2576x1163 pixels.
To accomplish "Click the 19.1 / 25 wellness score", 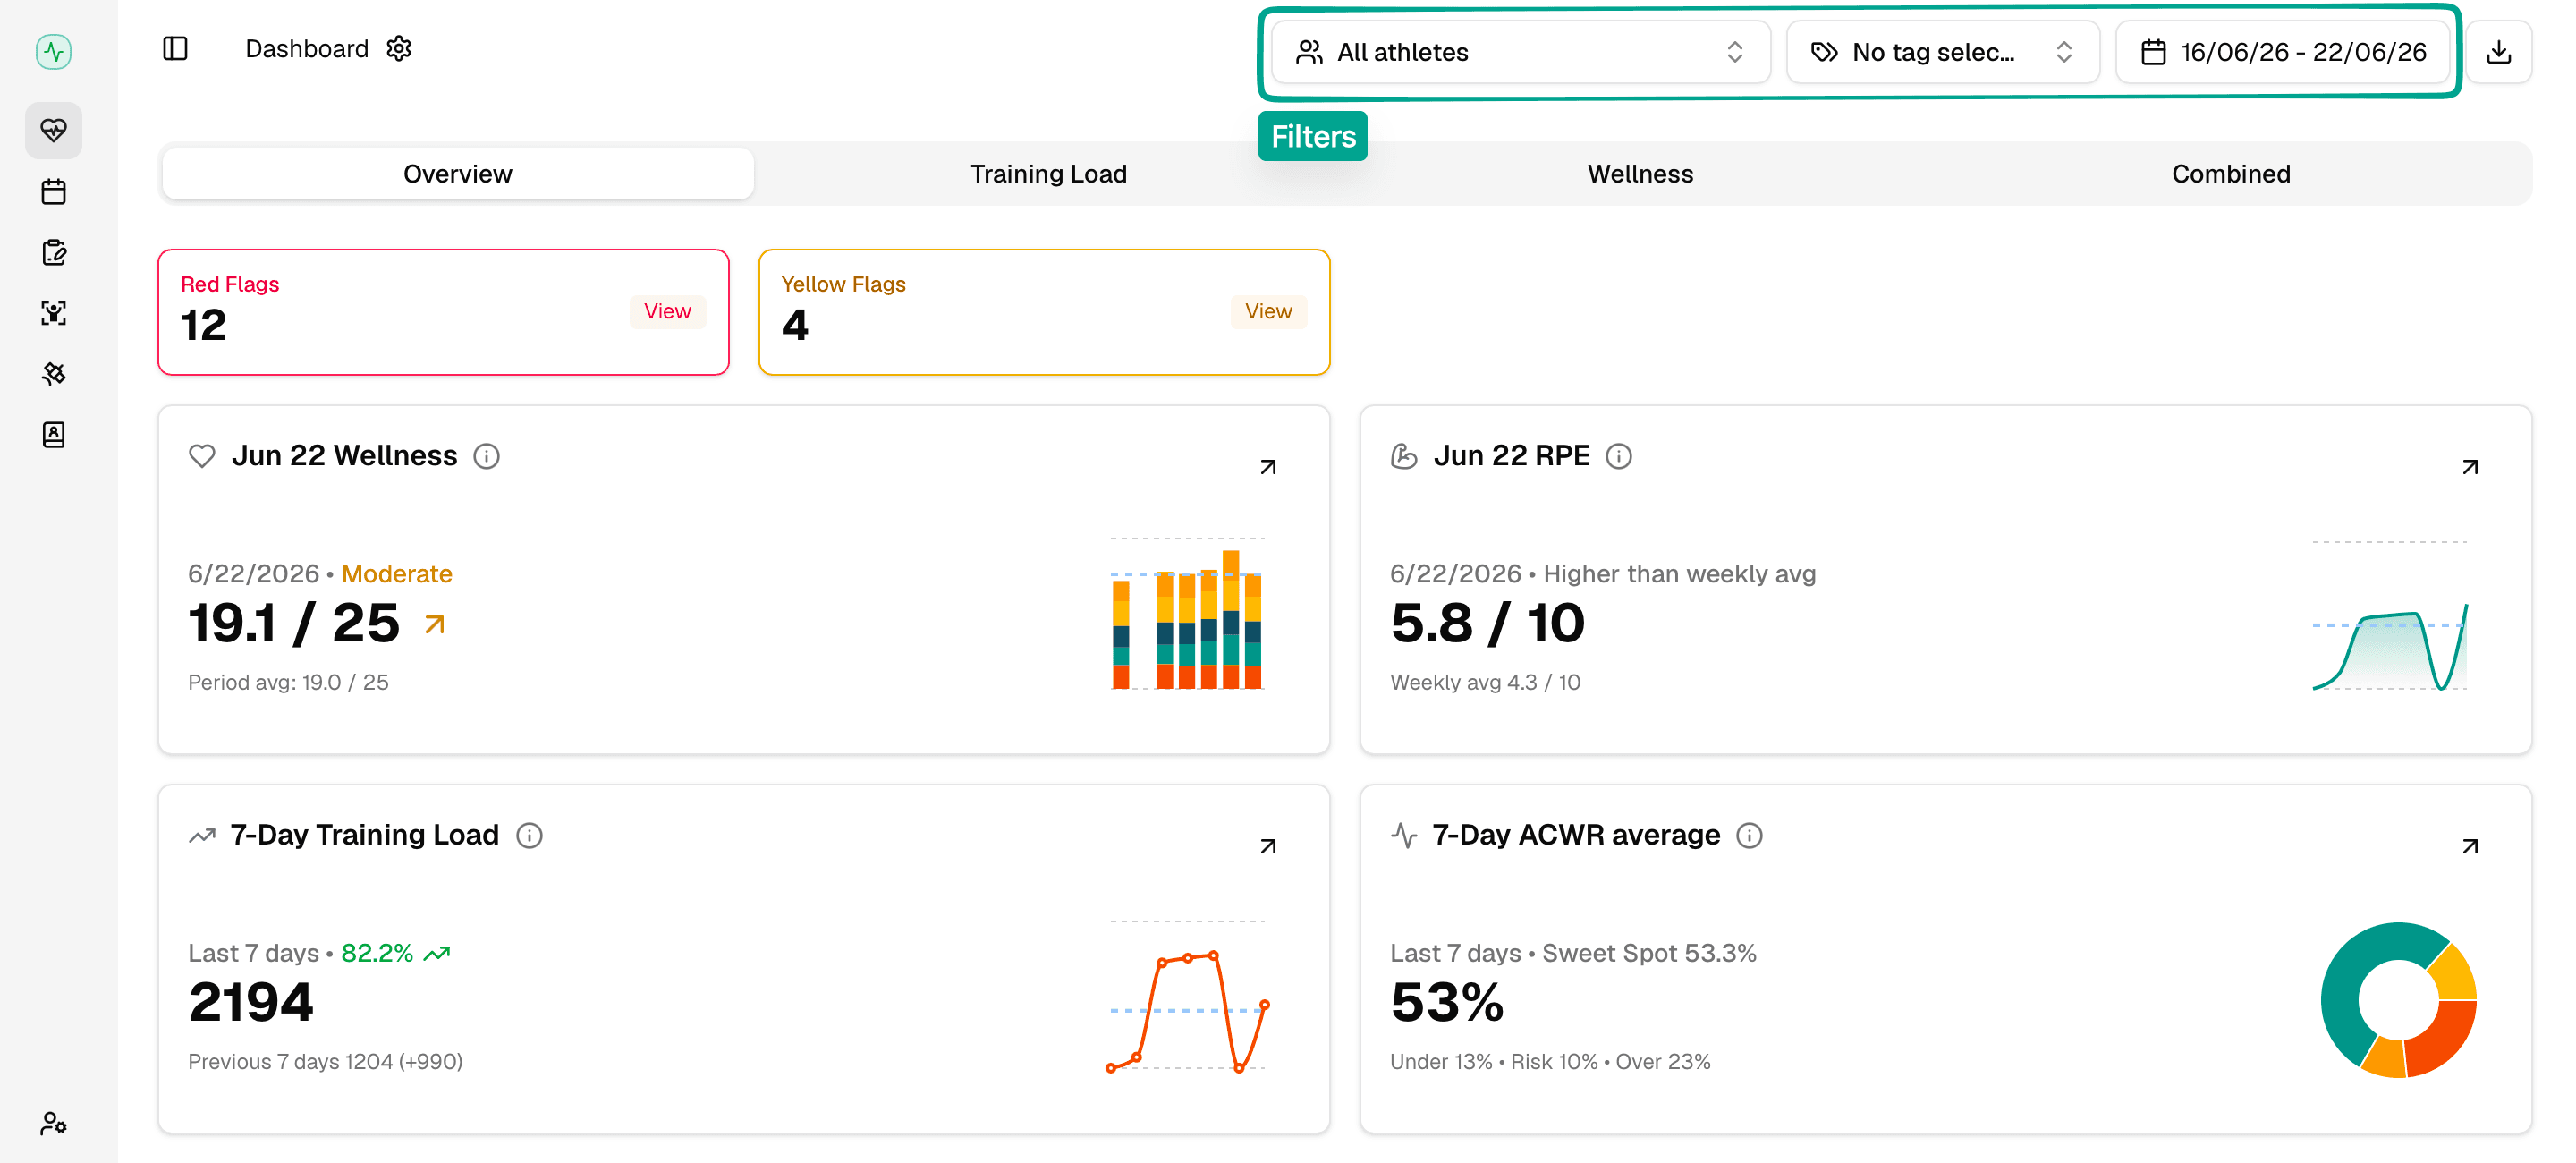I will (x=294, y=623).
